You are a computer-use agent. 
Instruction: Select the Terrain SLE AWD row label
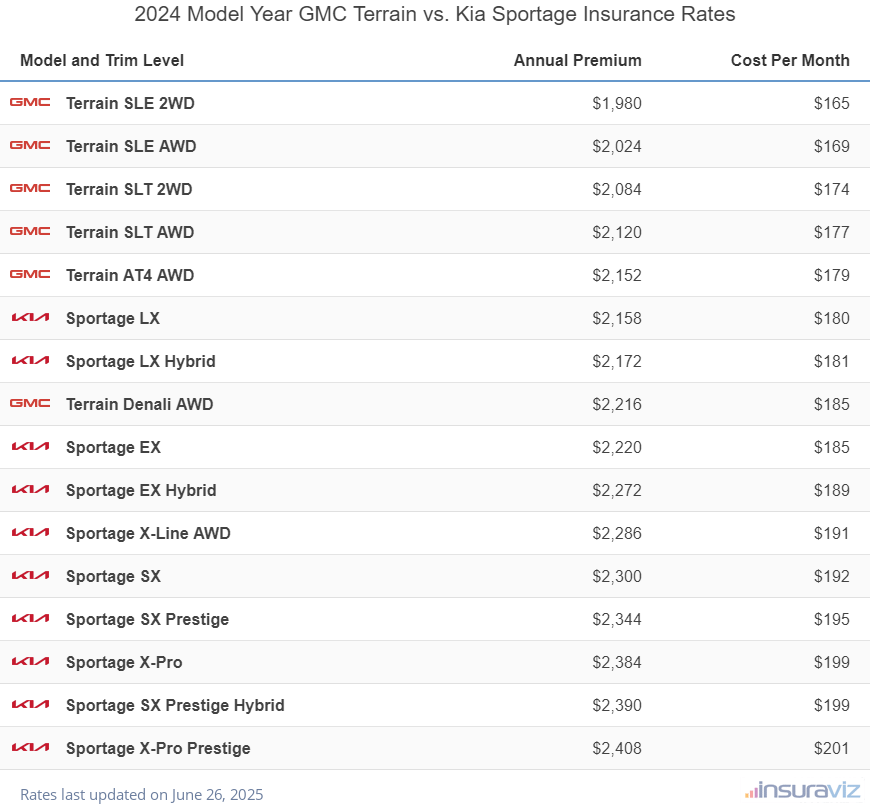pyautogui.click(x=131, y=146)
